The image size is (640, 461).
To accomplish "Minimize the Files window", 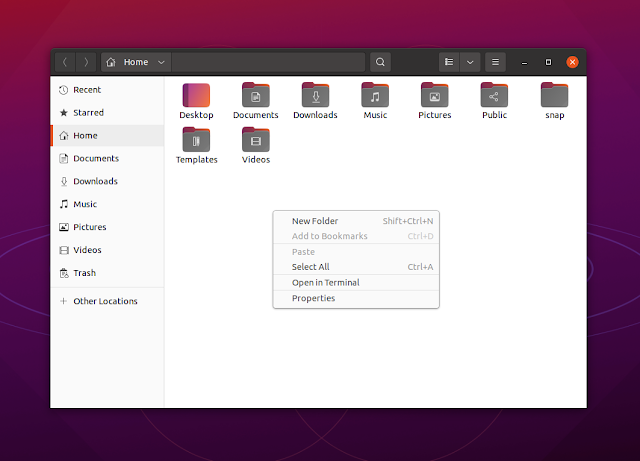I will coord(524,62).
